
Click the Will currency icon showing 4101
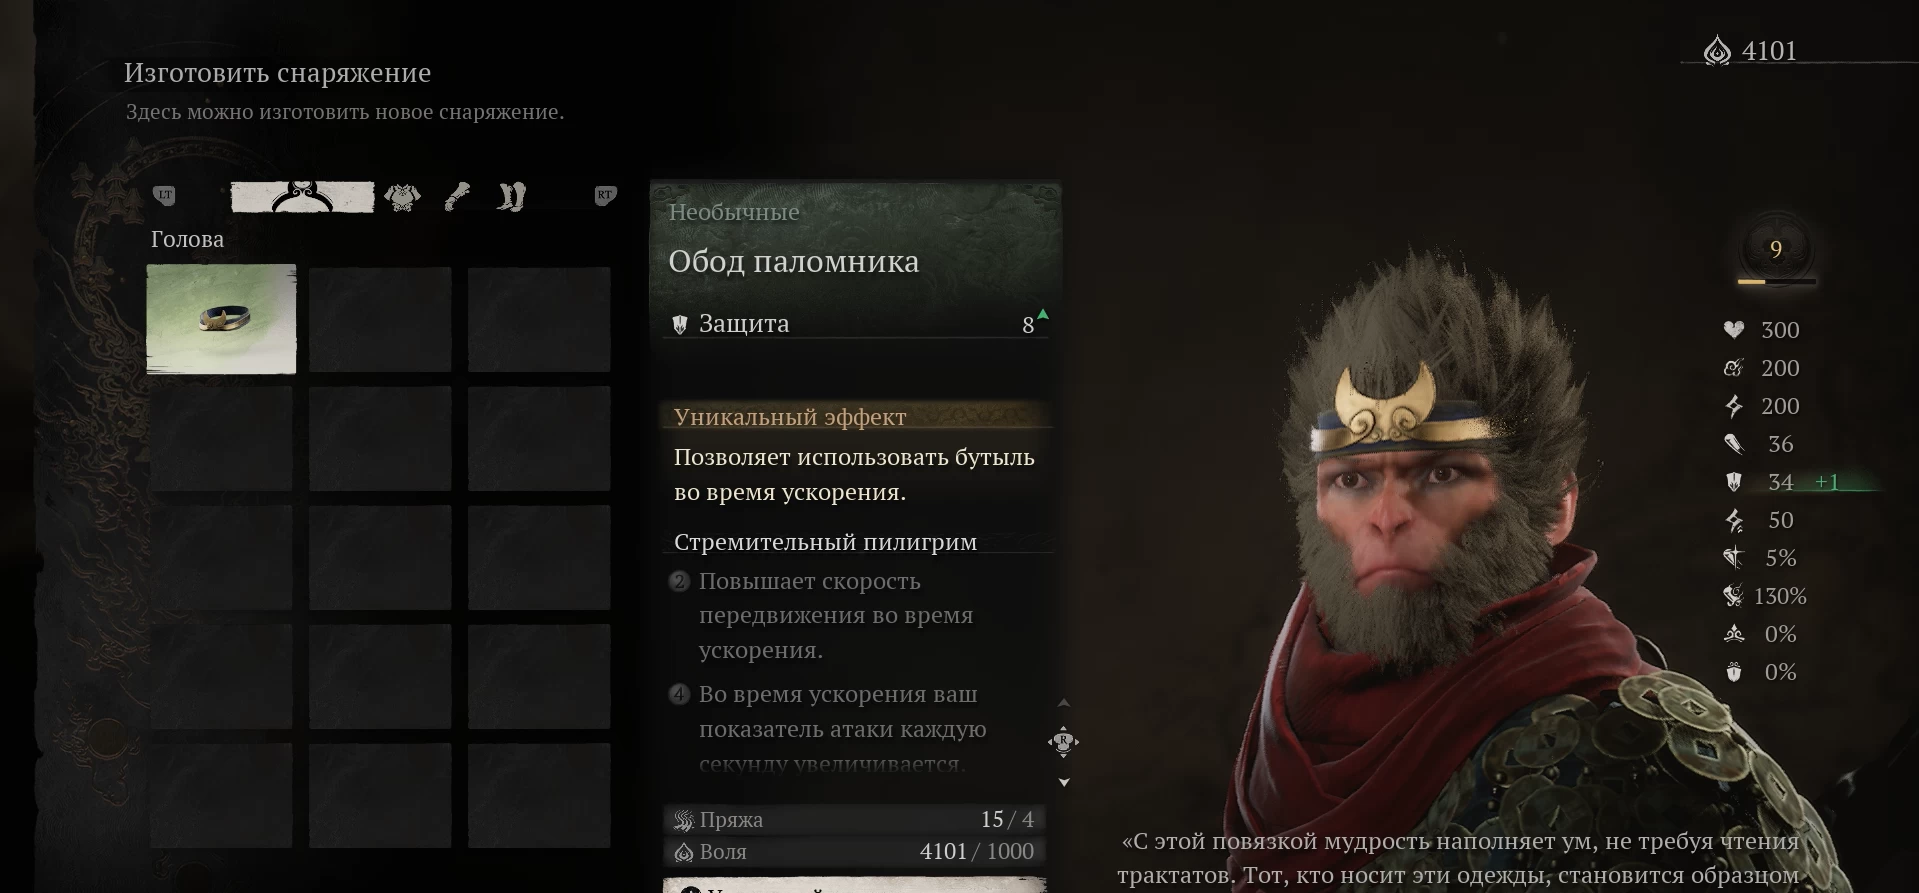click(1717, 51)
